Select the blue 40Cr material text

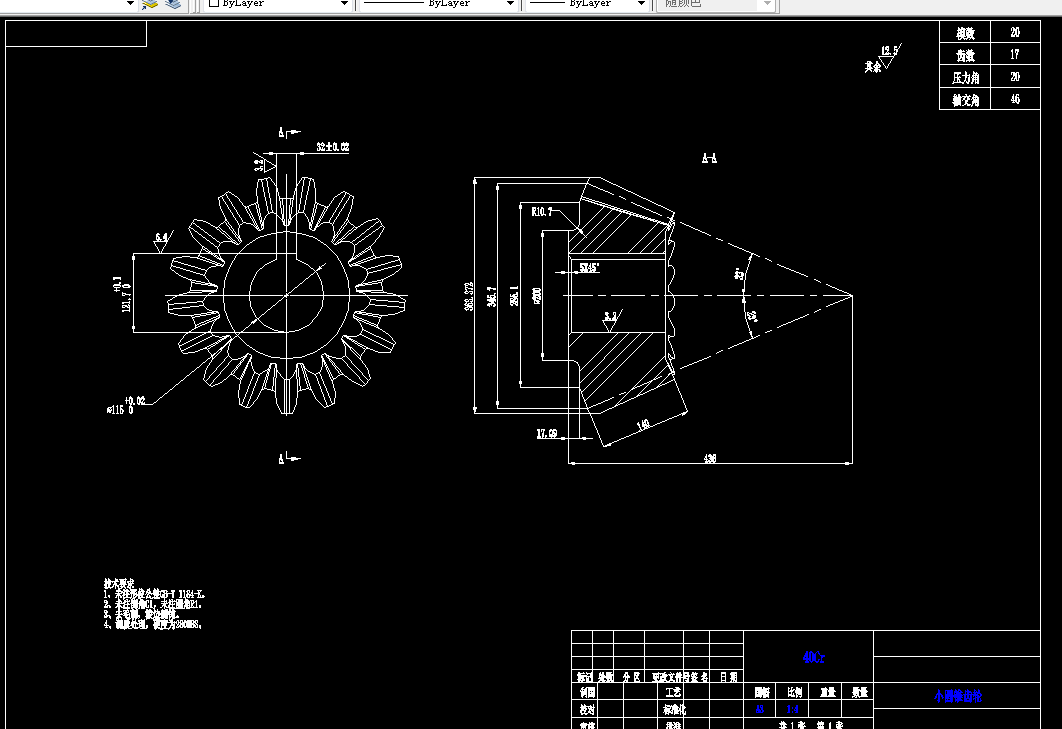click(x=813, y=657)
